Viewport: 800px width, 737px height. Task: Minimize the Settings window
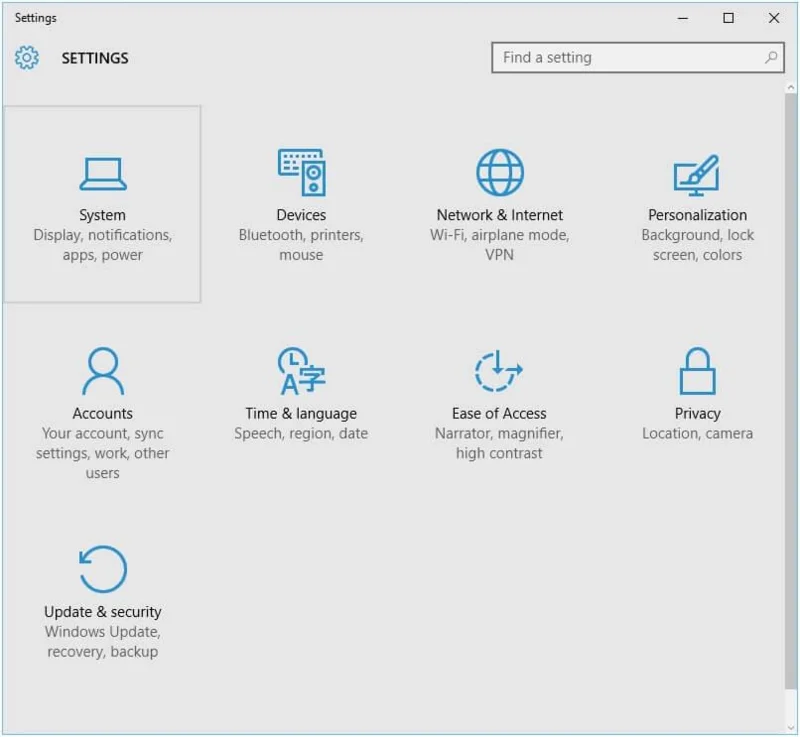(x=683, y=18)
